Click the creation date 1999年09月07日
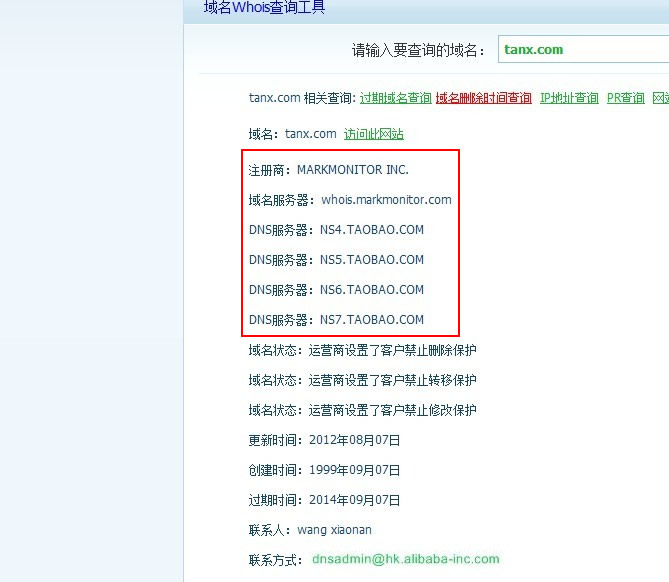Viewport: 669px width, 582px height. (x=355, y=470)
